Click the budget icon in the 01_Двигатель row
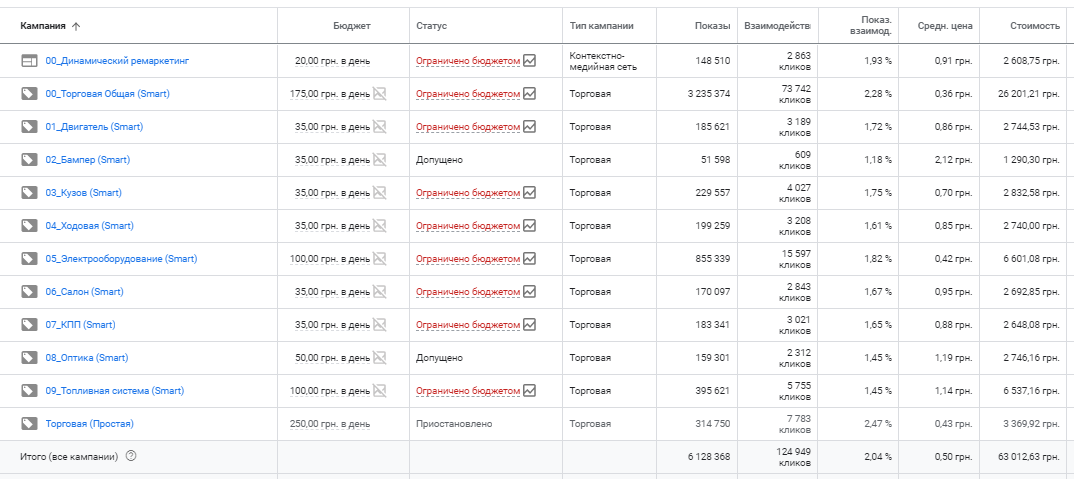1074x479 pixels. point(379,126)
